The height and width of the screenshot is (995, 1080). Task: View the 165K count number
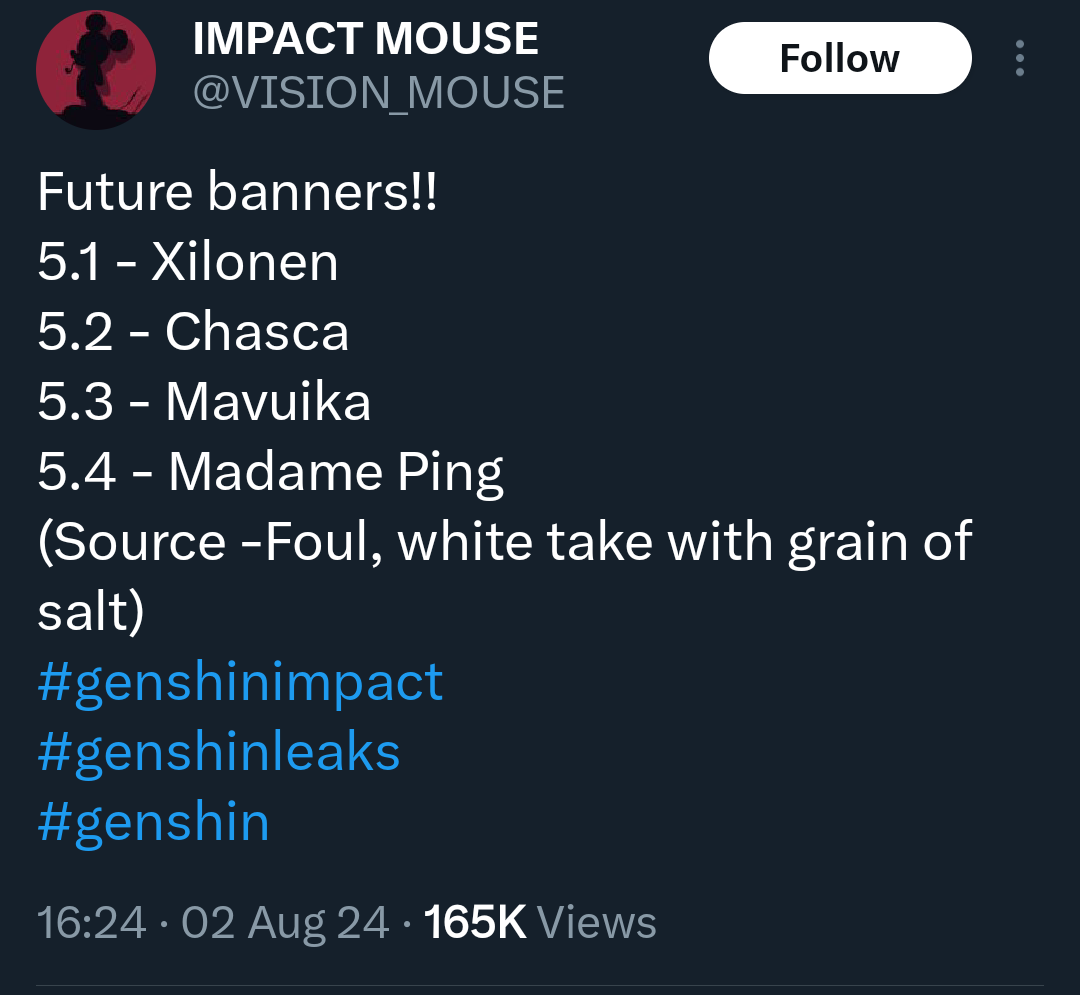[x=475, y=922]
